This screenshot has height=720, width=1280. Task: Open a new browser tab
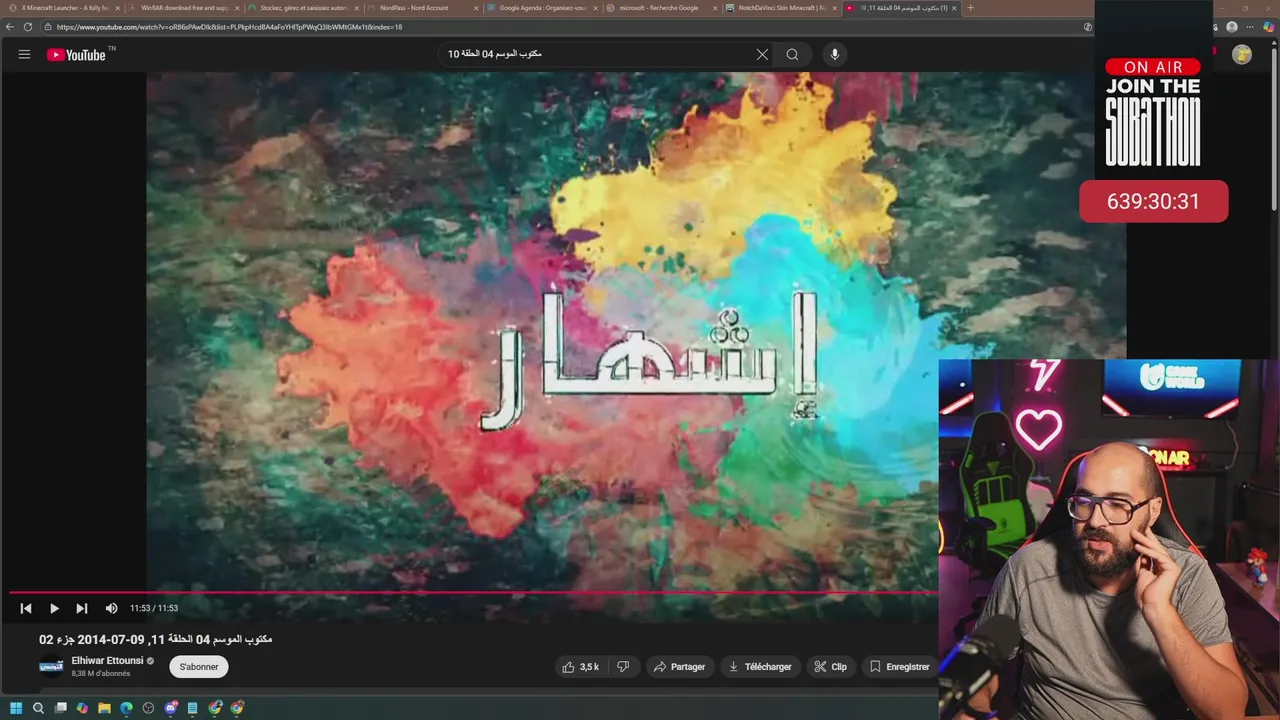970,8
